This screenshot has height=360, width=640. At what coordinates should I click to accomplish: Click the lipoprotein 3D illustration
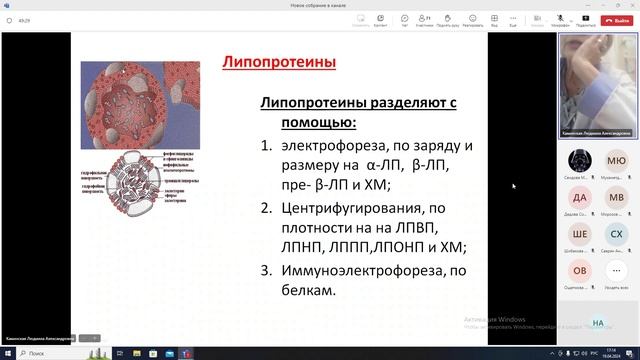pyautogui.click(x=140, y=105)
